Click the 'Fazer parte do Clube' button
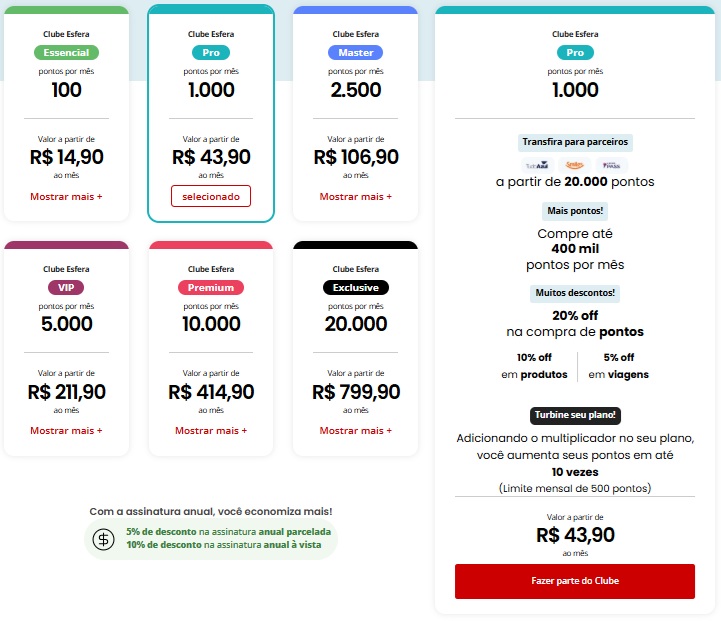721x621 pixels. (574, 581)
